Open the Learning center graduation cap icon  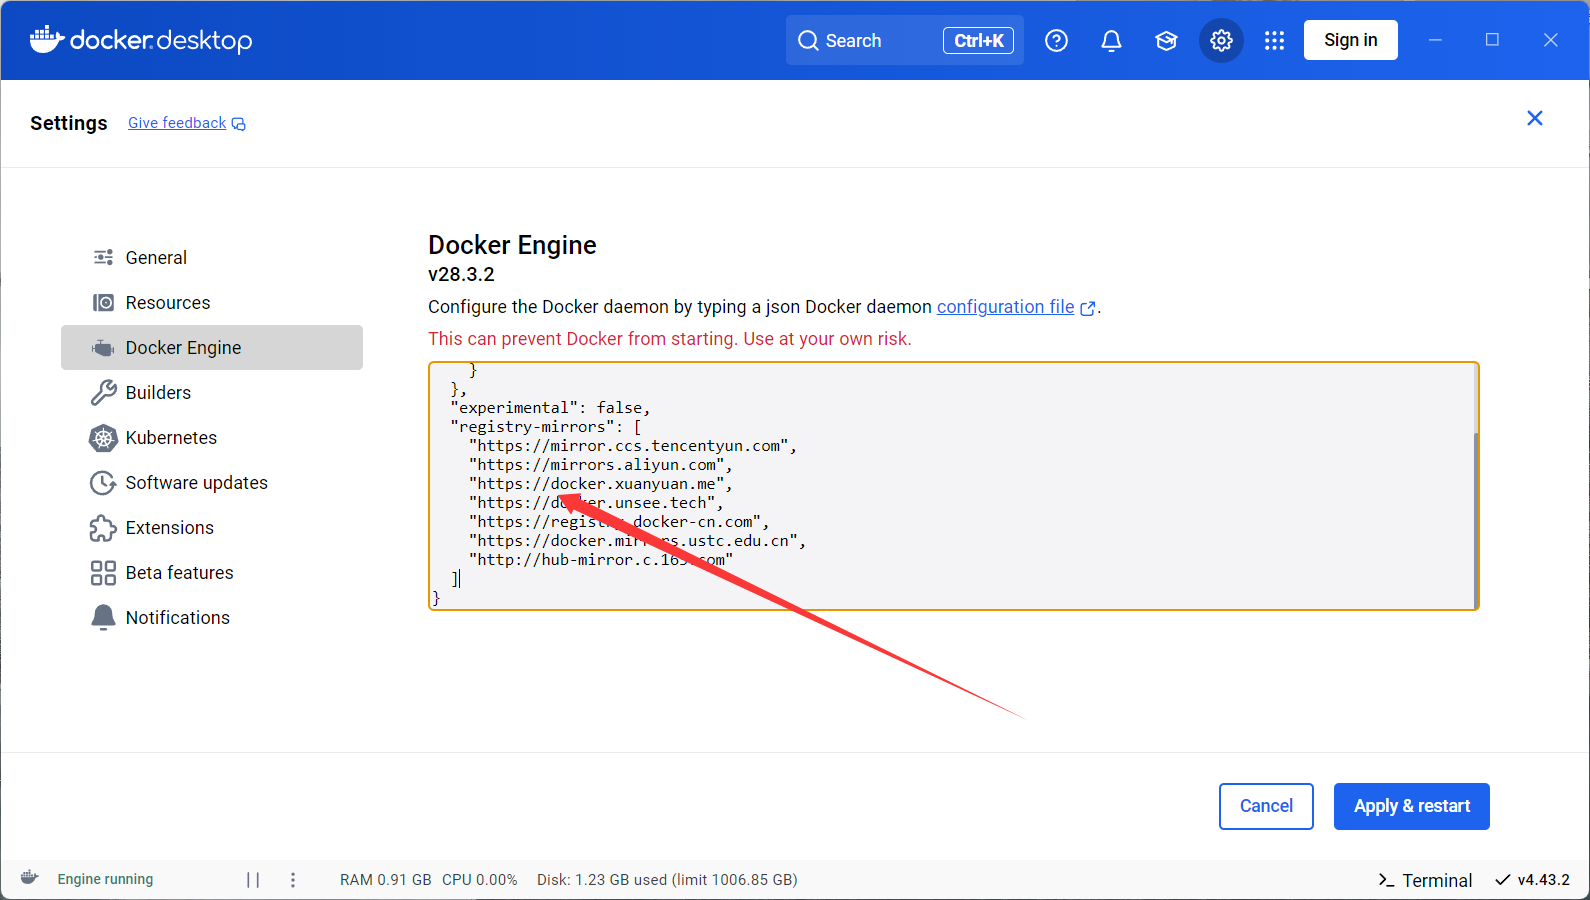tap(1166, 41)
